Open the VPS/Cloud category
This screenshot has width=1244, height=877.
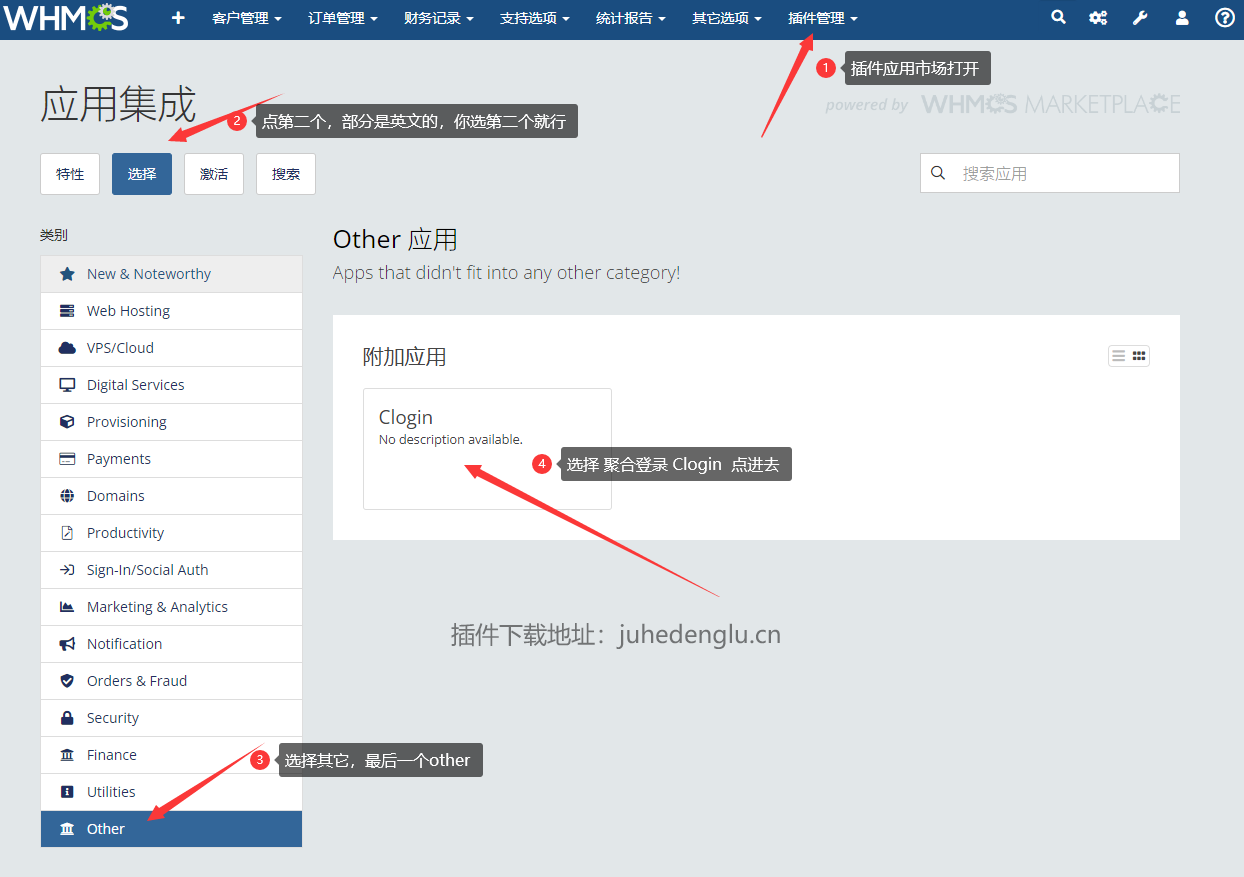[171, 348]
